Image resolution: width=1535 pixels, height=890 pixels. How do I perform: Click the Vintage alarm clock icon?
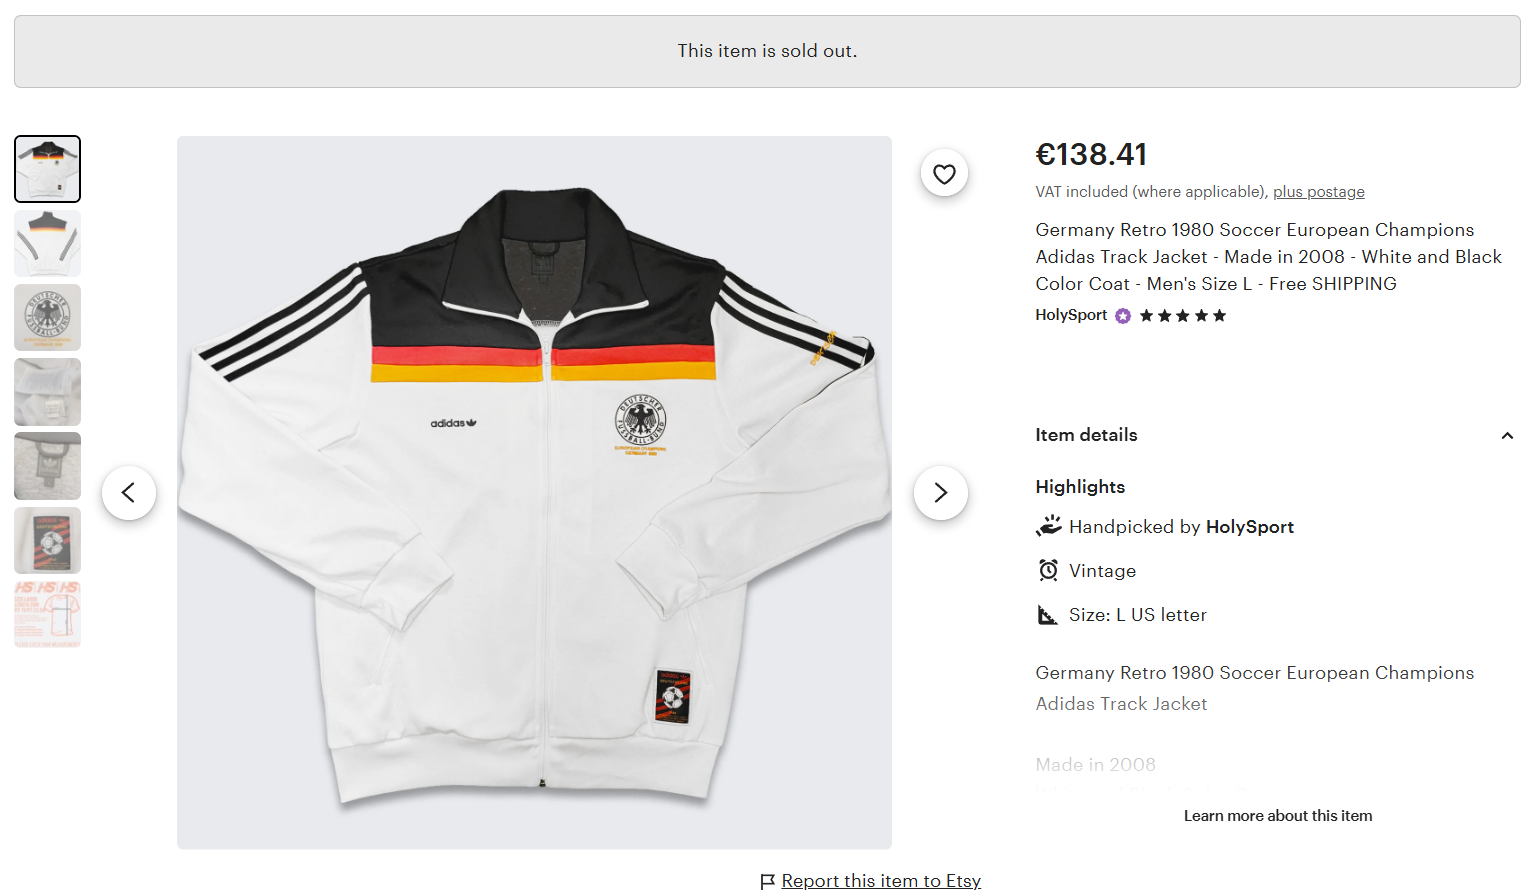1047,569
